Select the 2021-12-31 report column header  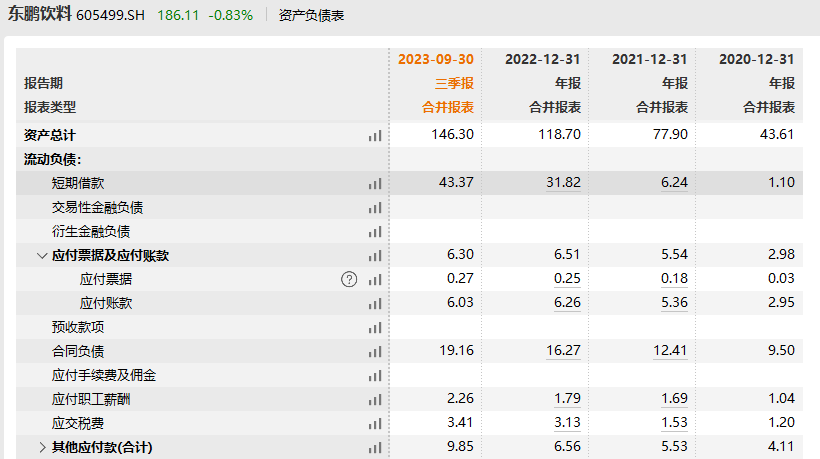(650, 59)
